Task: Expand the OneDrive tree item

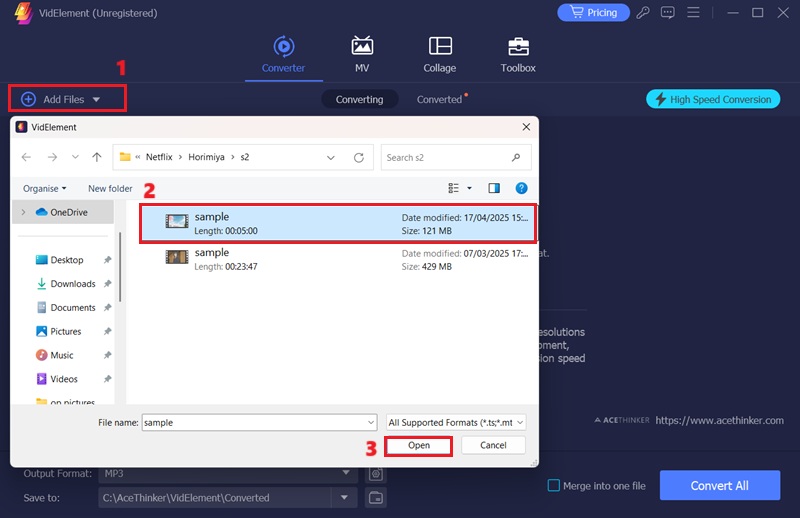Action: click(23, 212)
